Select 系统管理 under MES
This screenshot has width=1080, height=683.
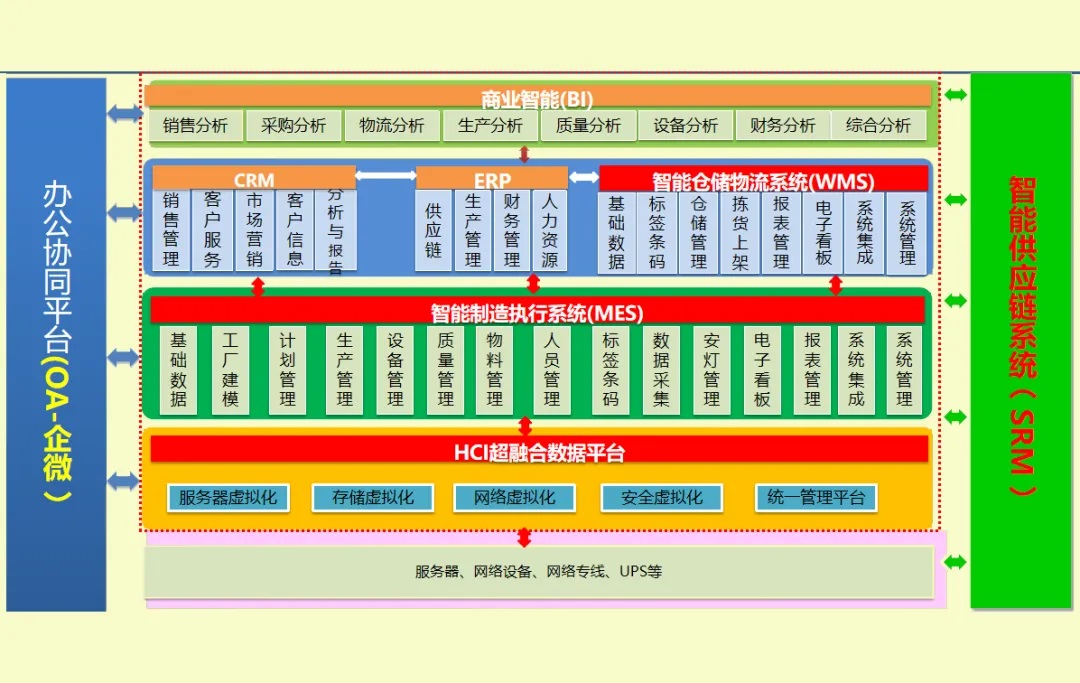coord(904,370)
